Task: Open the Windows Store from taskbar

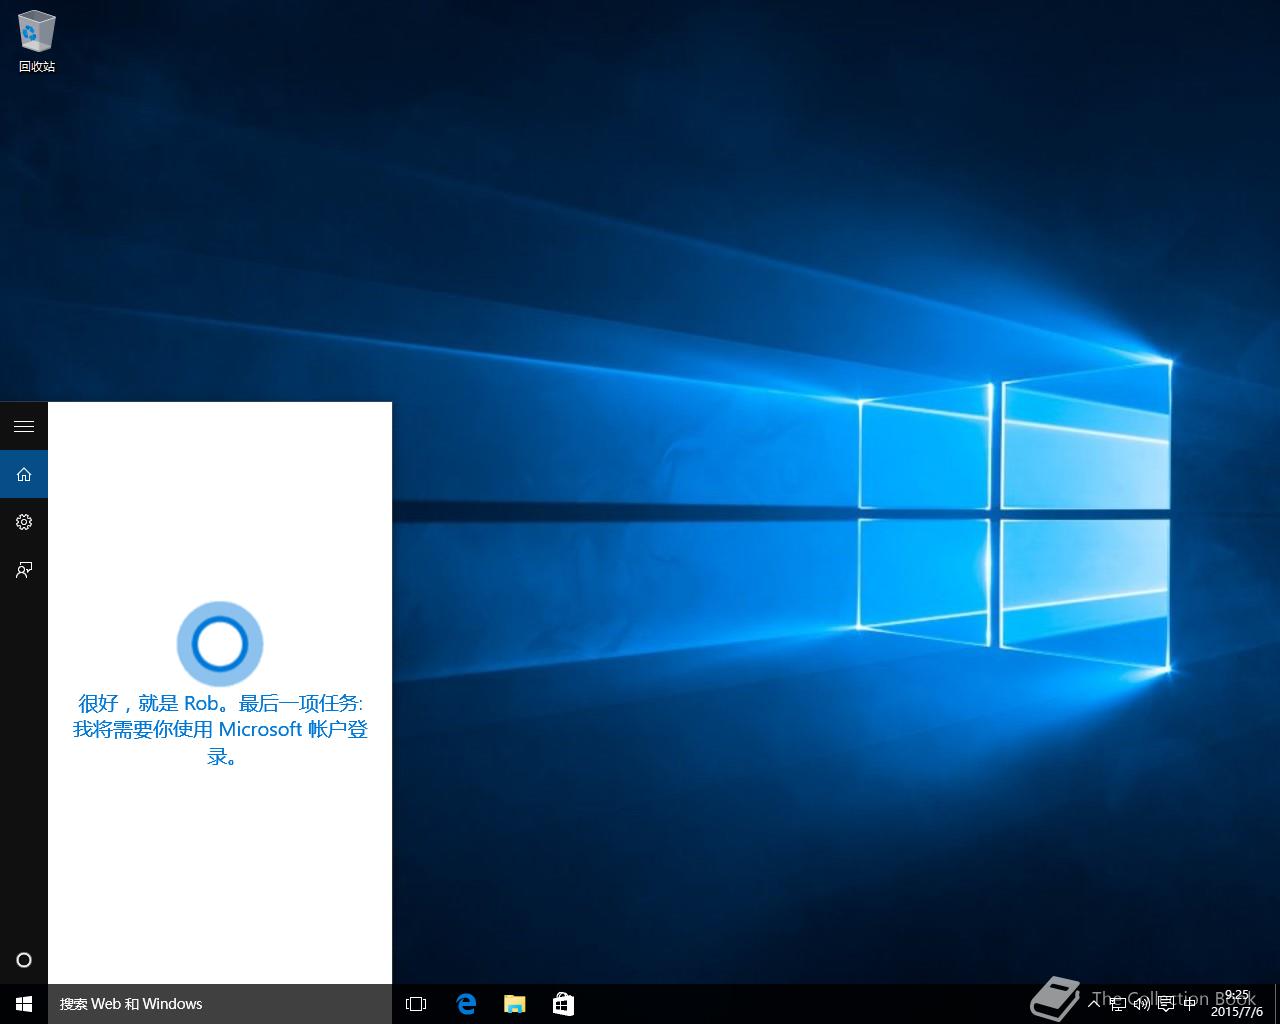Action: (563, 1004)
